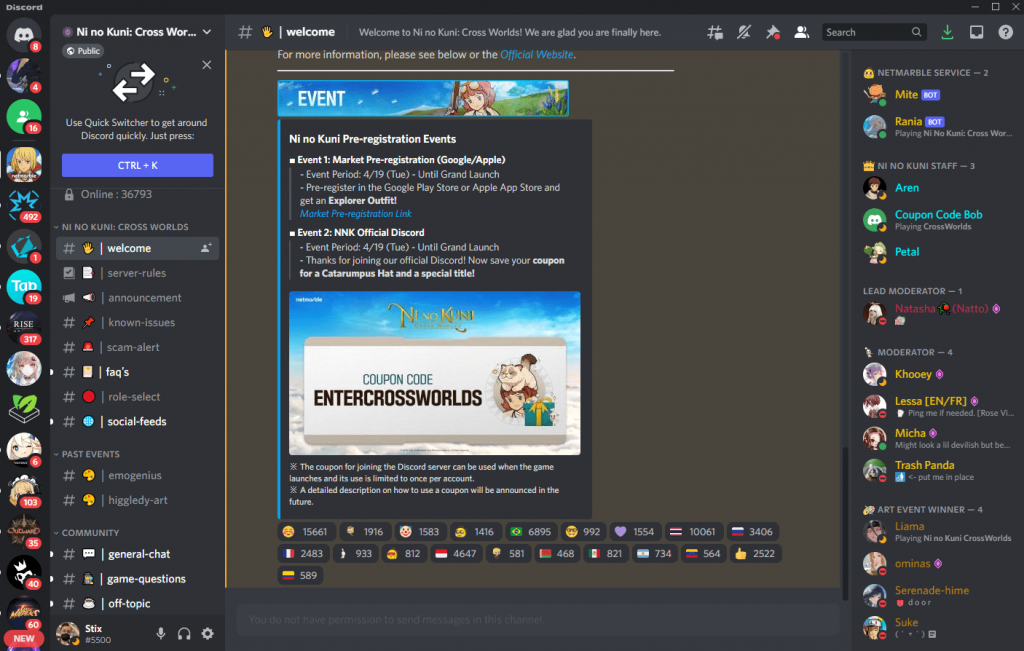This screenshot has height=651, width=1024.
Task: Expand the Ni no Kuni server dropdown
Action: coord(207,32)
